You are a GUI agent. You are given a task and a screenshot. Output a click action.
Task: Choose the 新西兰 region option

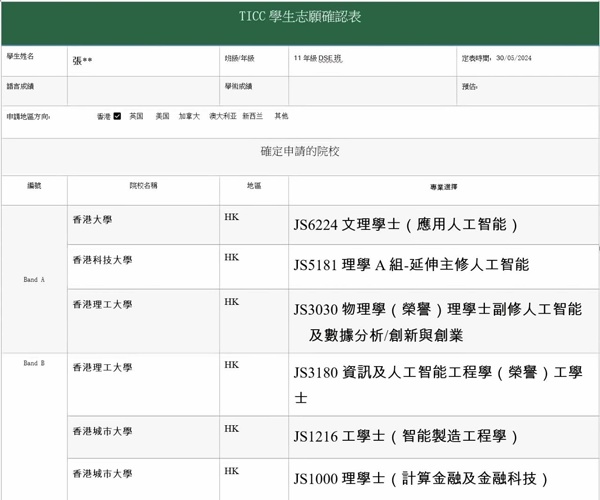(x=253, y=116)
